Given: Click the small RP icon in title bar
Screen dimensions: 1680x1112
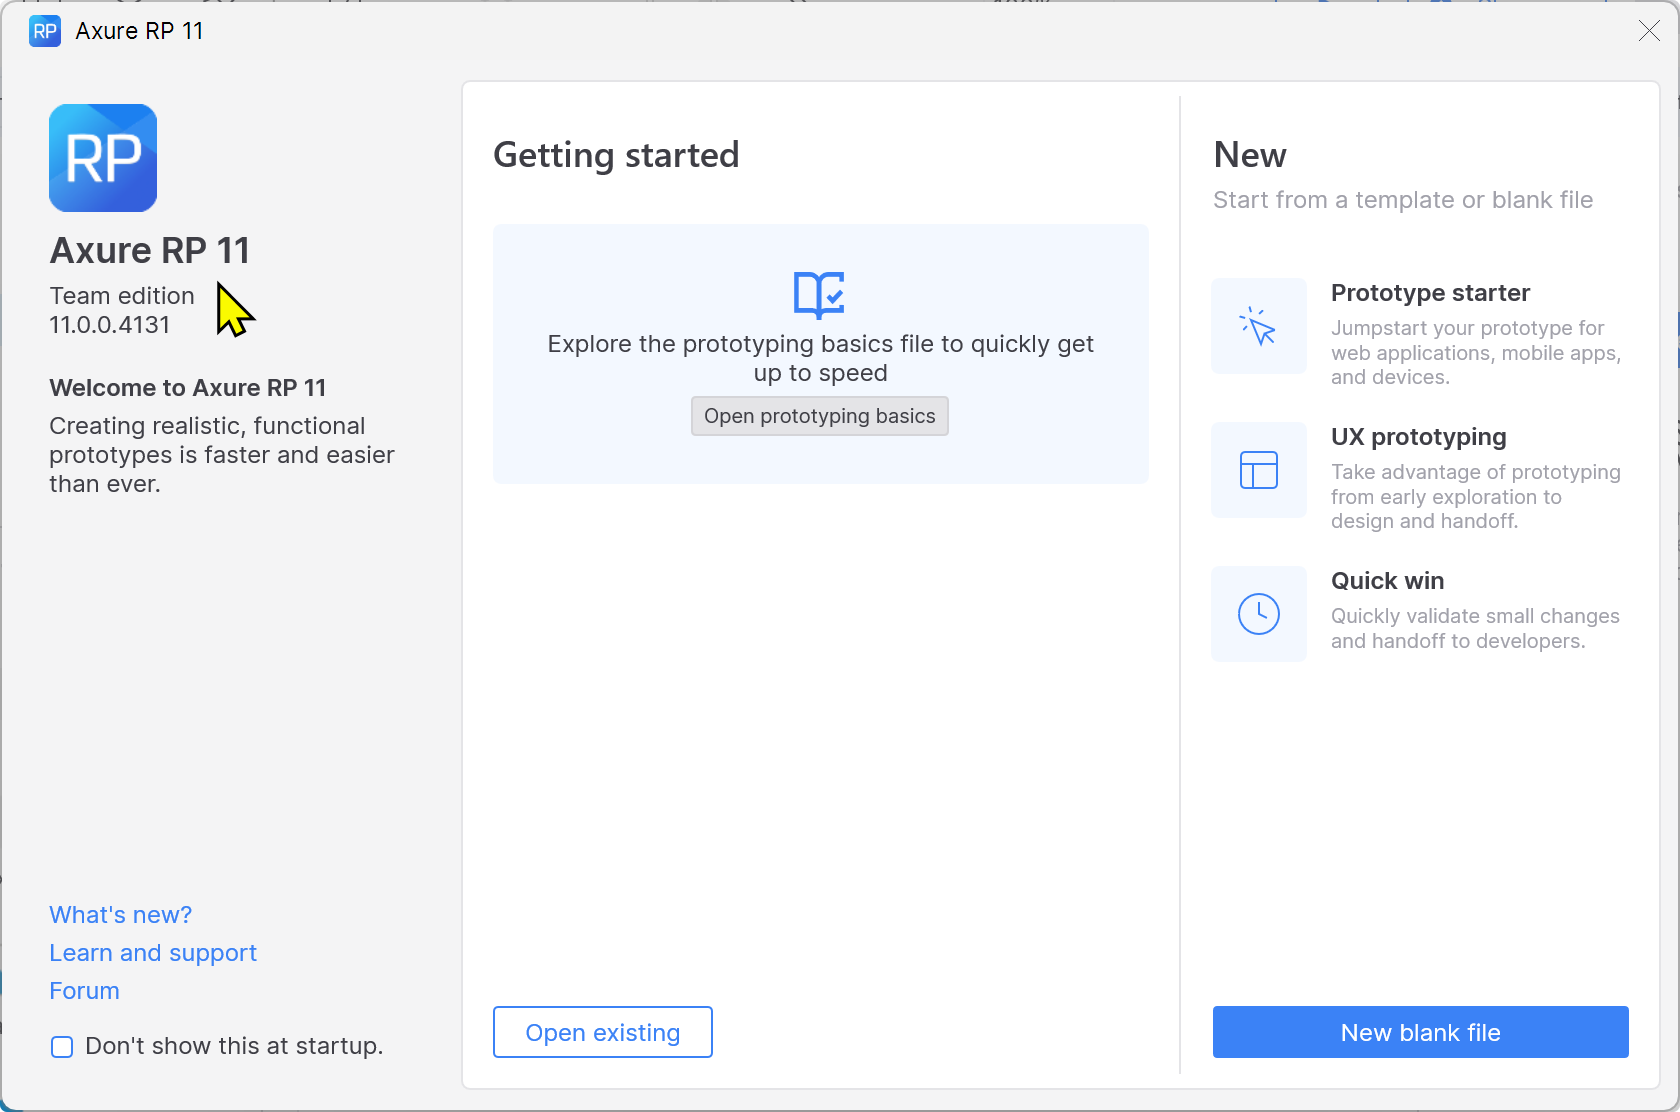Looking at the screenshot, I should tap(45, 31).
